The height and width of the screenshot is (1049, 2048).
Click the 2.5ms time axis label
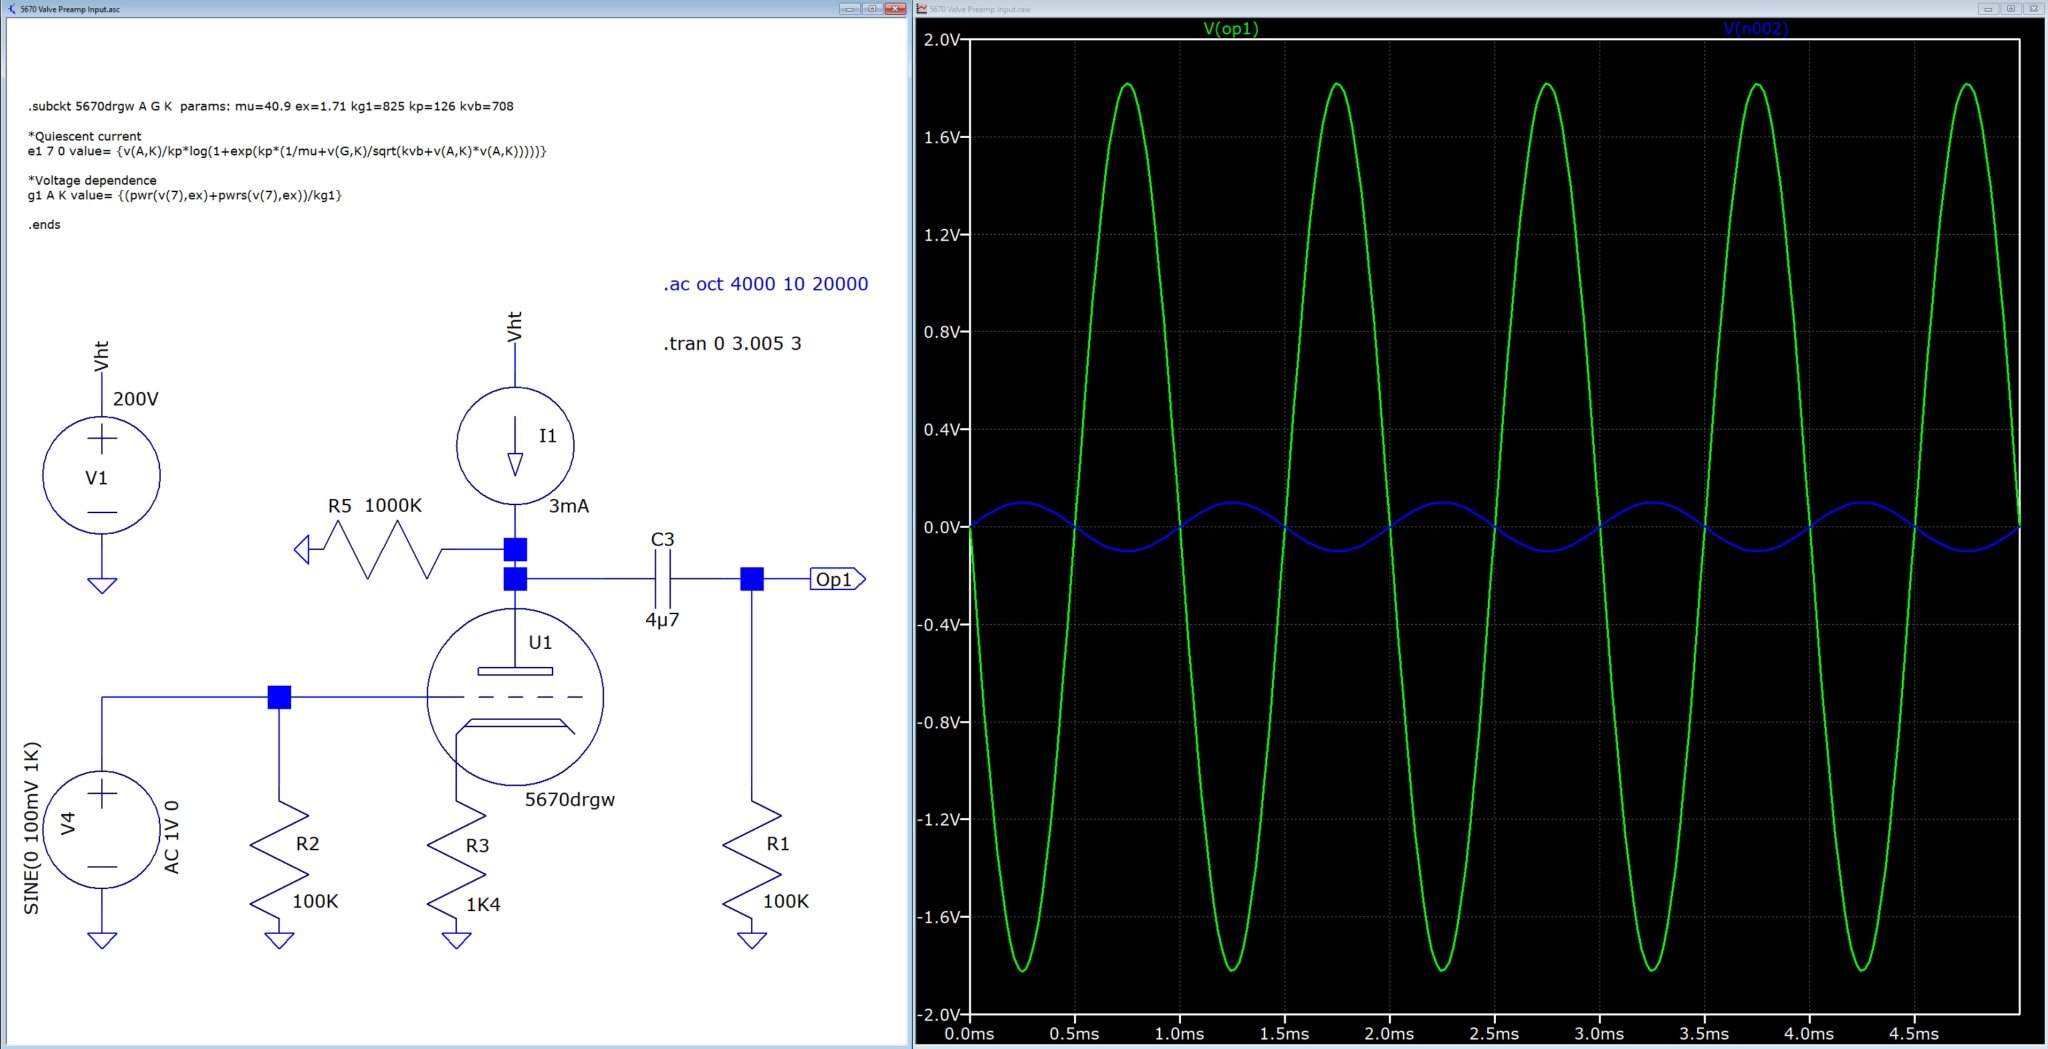(1494, 1034)
